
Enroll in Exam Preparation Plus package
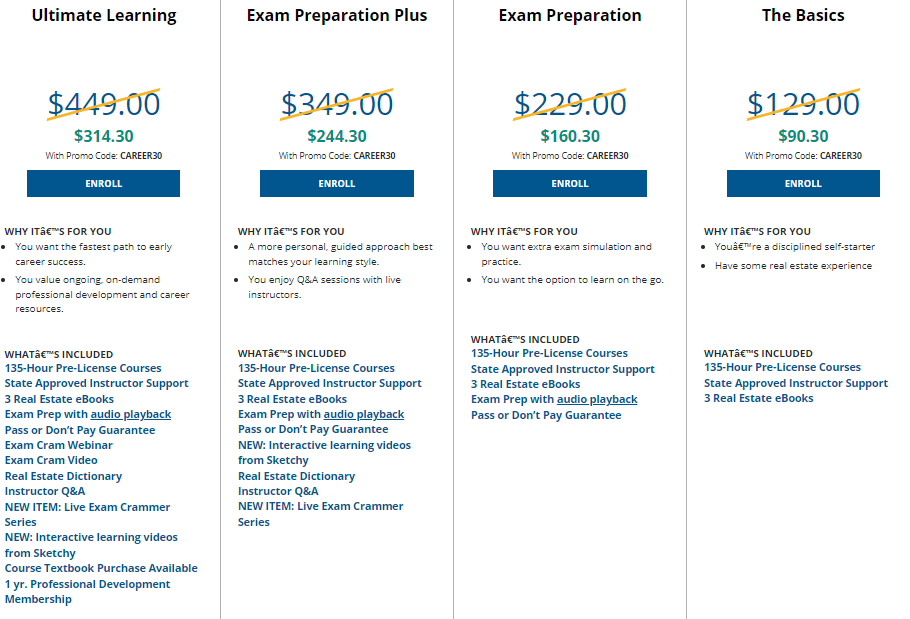(337, 183)
